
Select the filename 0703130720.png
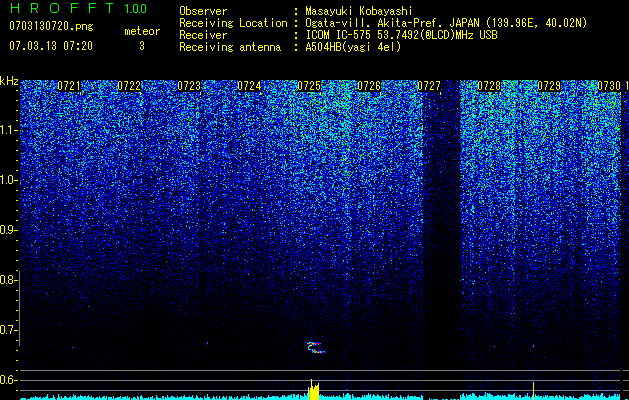51,27
